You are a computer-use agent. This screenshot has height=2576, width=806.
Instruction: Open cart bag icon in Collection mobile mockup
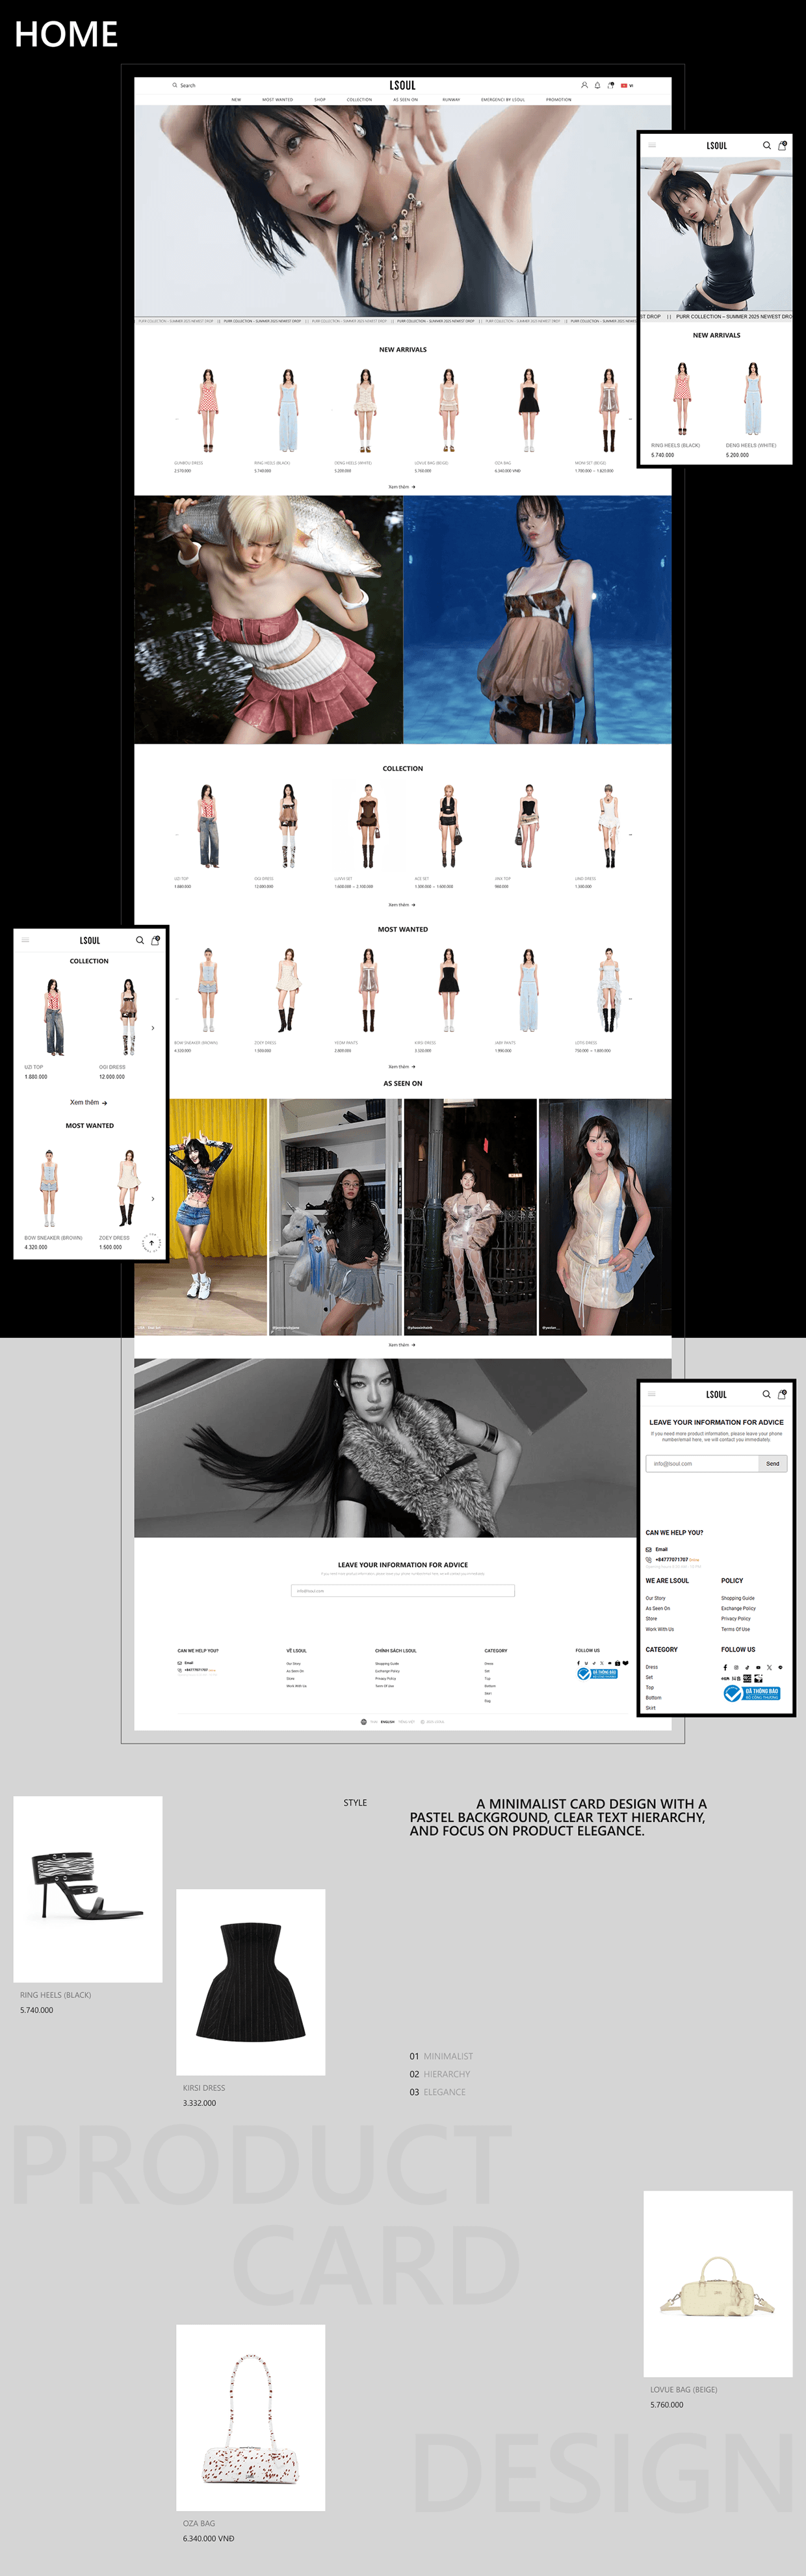[x=155, y=940]
